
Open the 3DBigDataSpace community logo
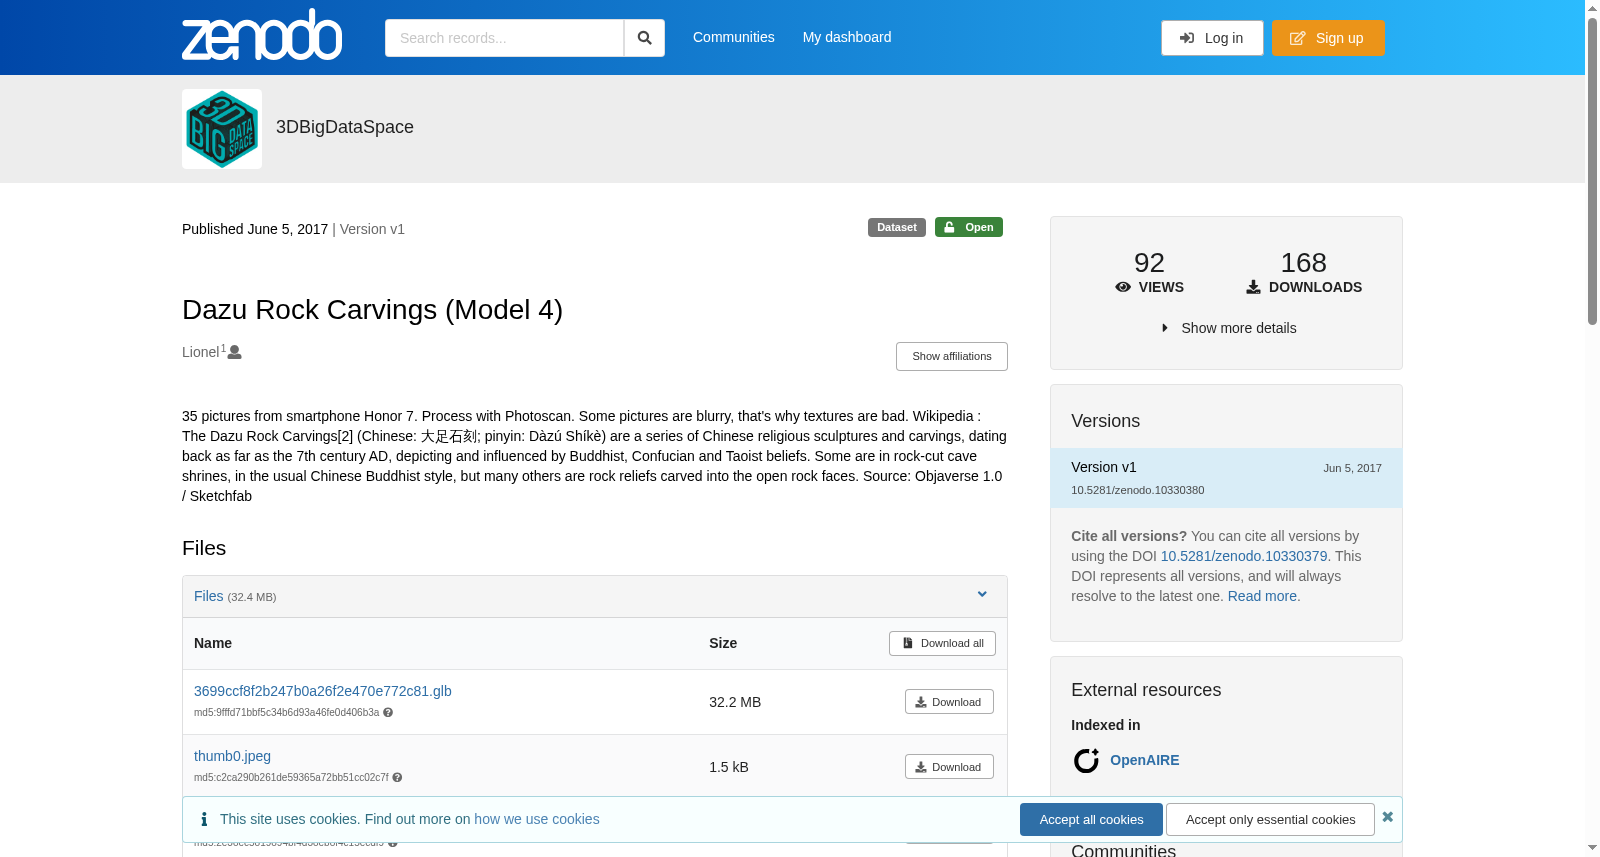pos(222,129)
